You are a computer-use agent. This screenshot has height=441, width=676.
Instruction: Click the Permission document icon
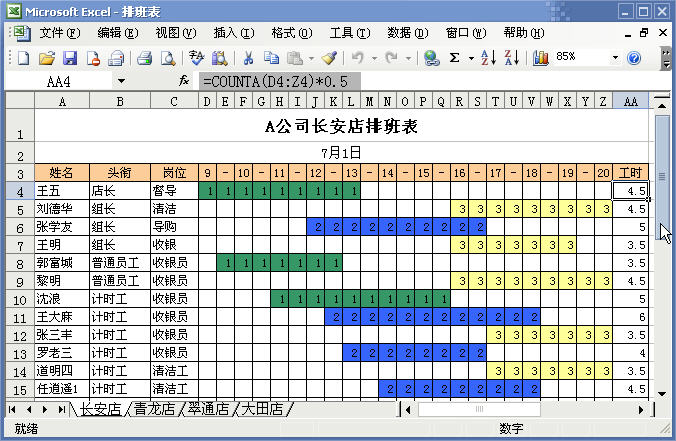pyautogui.click(x=93, y=58)
